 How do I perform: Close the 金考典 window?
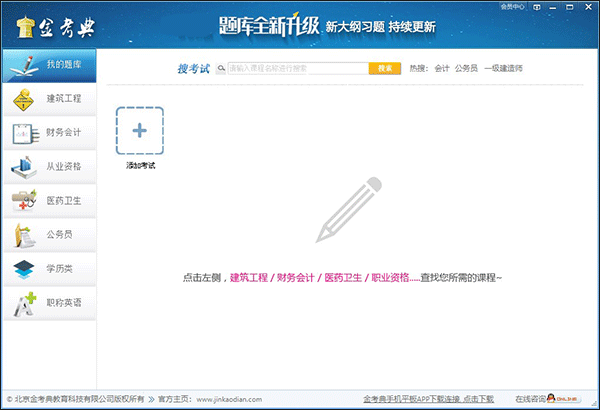pos(589,7)
